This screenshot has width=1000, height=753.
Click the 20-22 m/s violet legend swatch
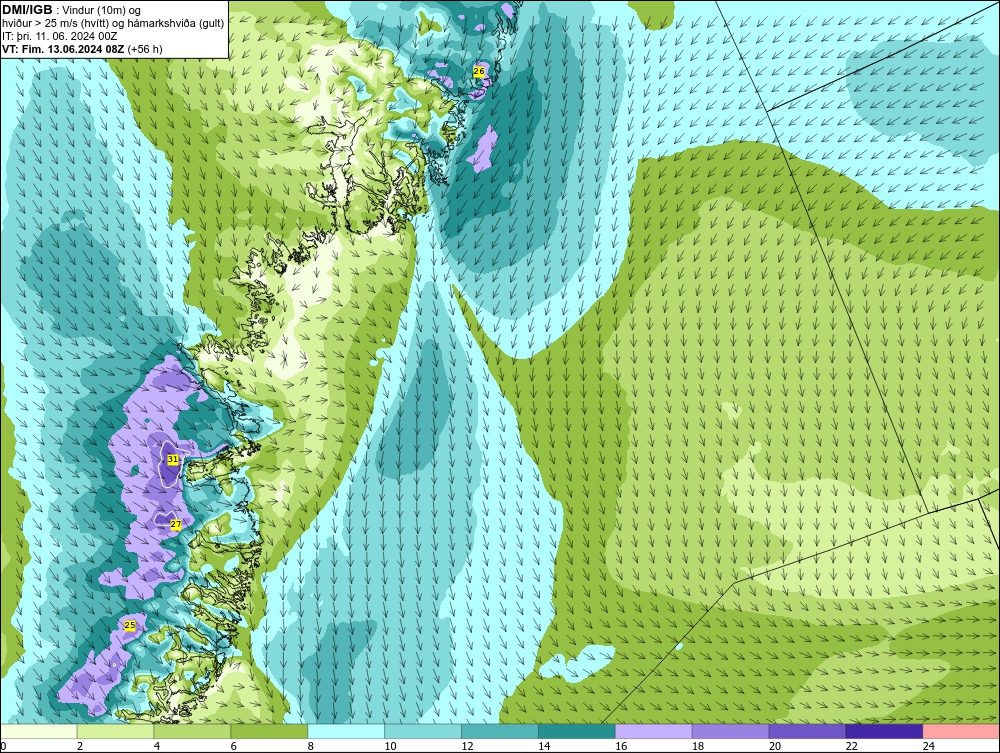coord(807,731)
